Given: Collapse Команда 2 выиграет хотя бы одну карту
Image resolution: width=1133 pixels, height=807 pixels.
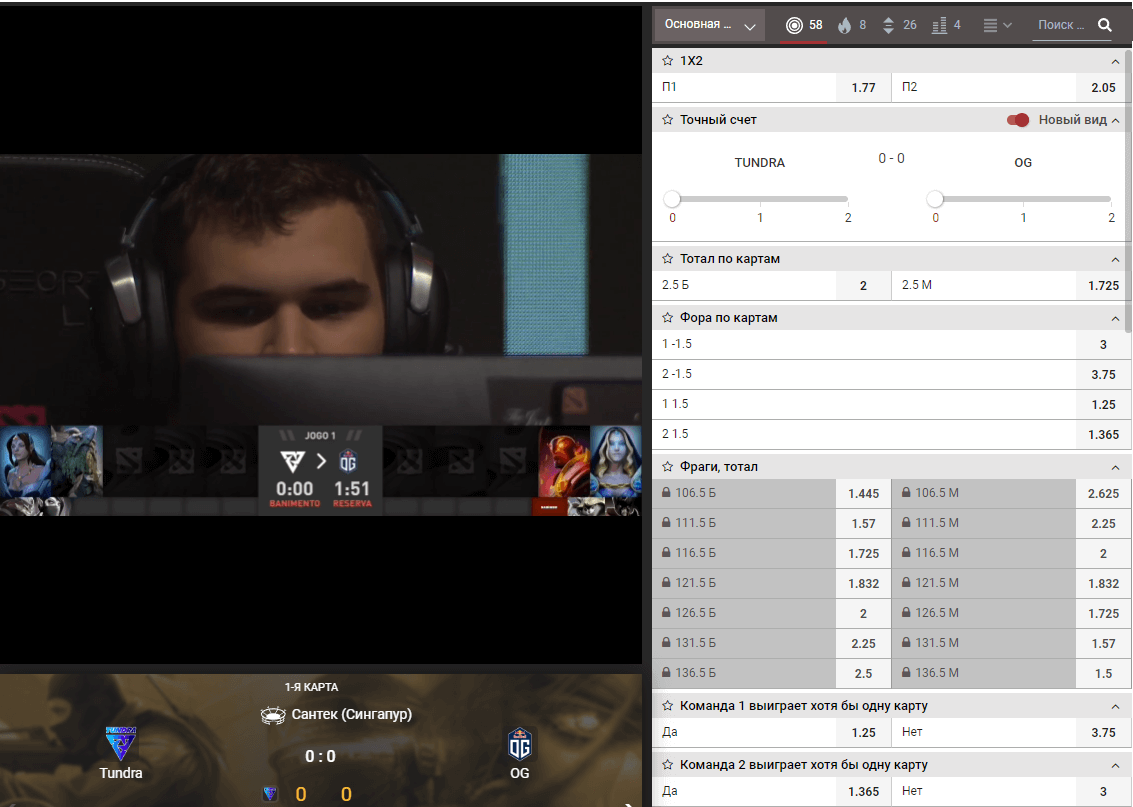Looking at the screenshot, I should (1115, 766).
